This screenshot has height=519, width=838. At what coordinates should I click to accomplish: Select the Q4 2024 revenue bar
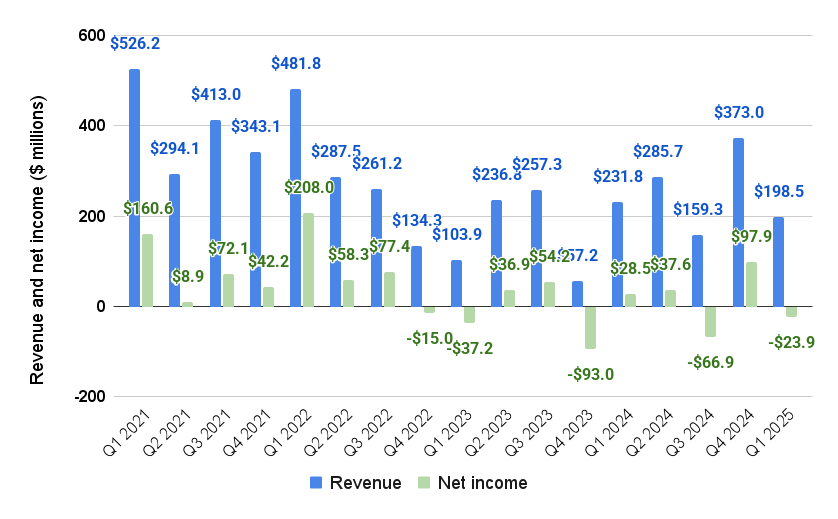[738, 222]
